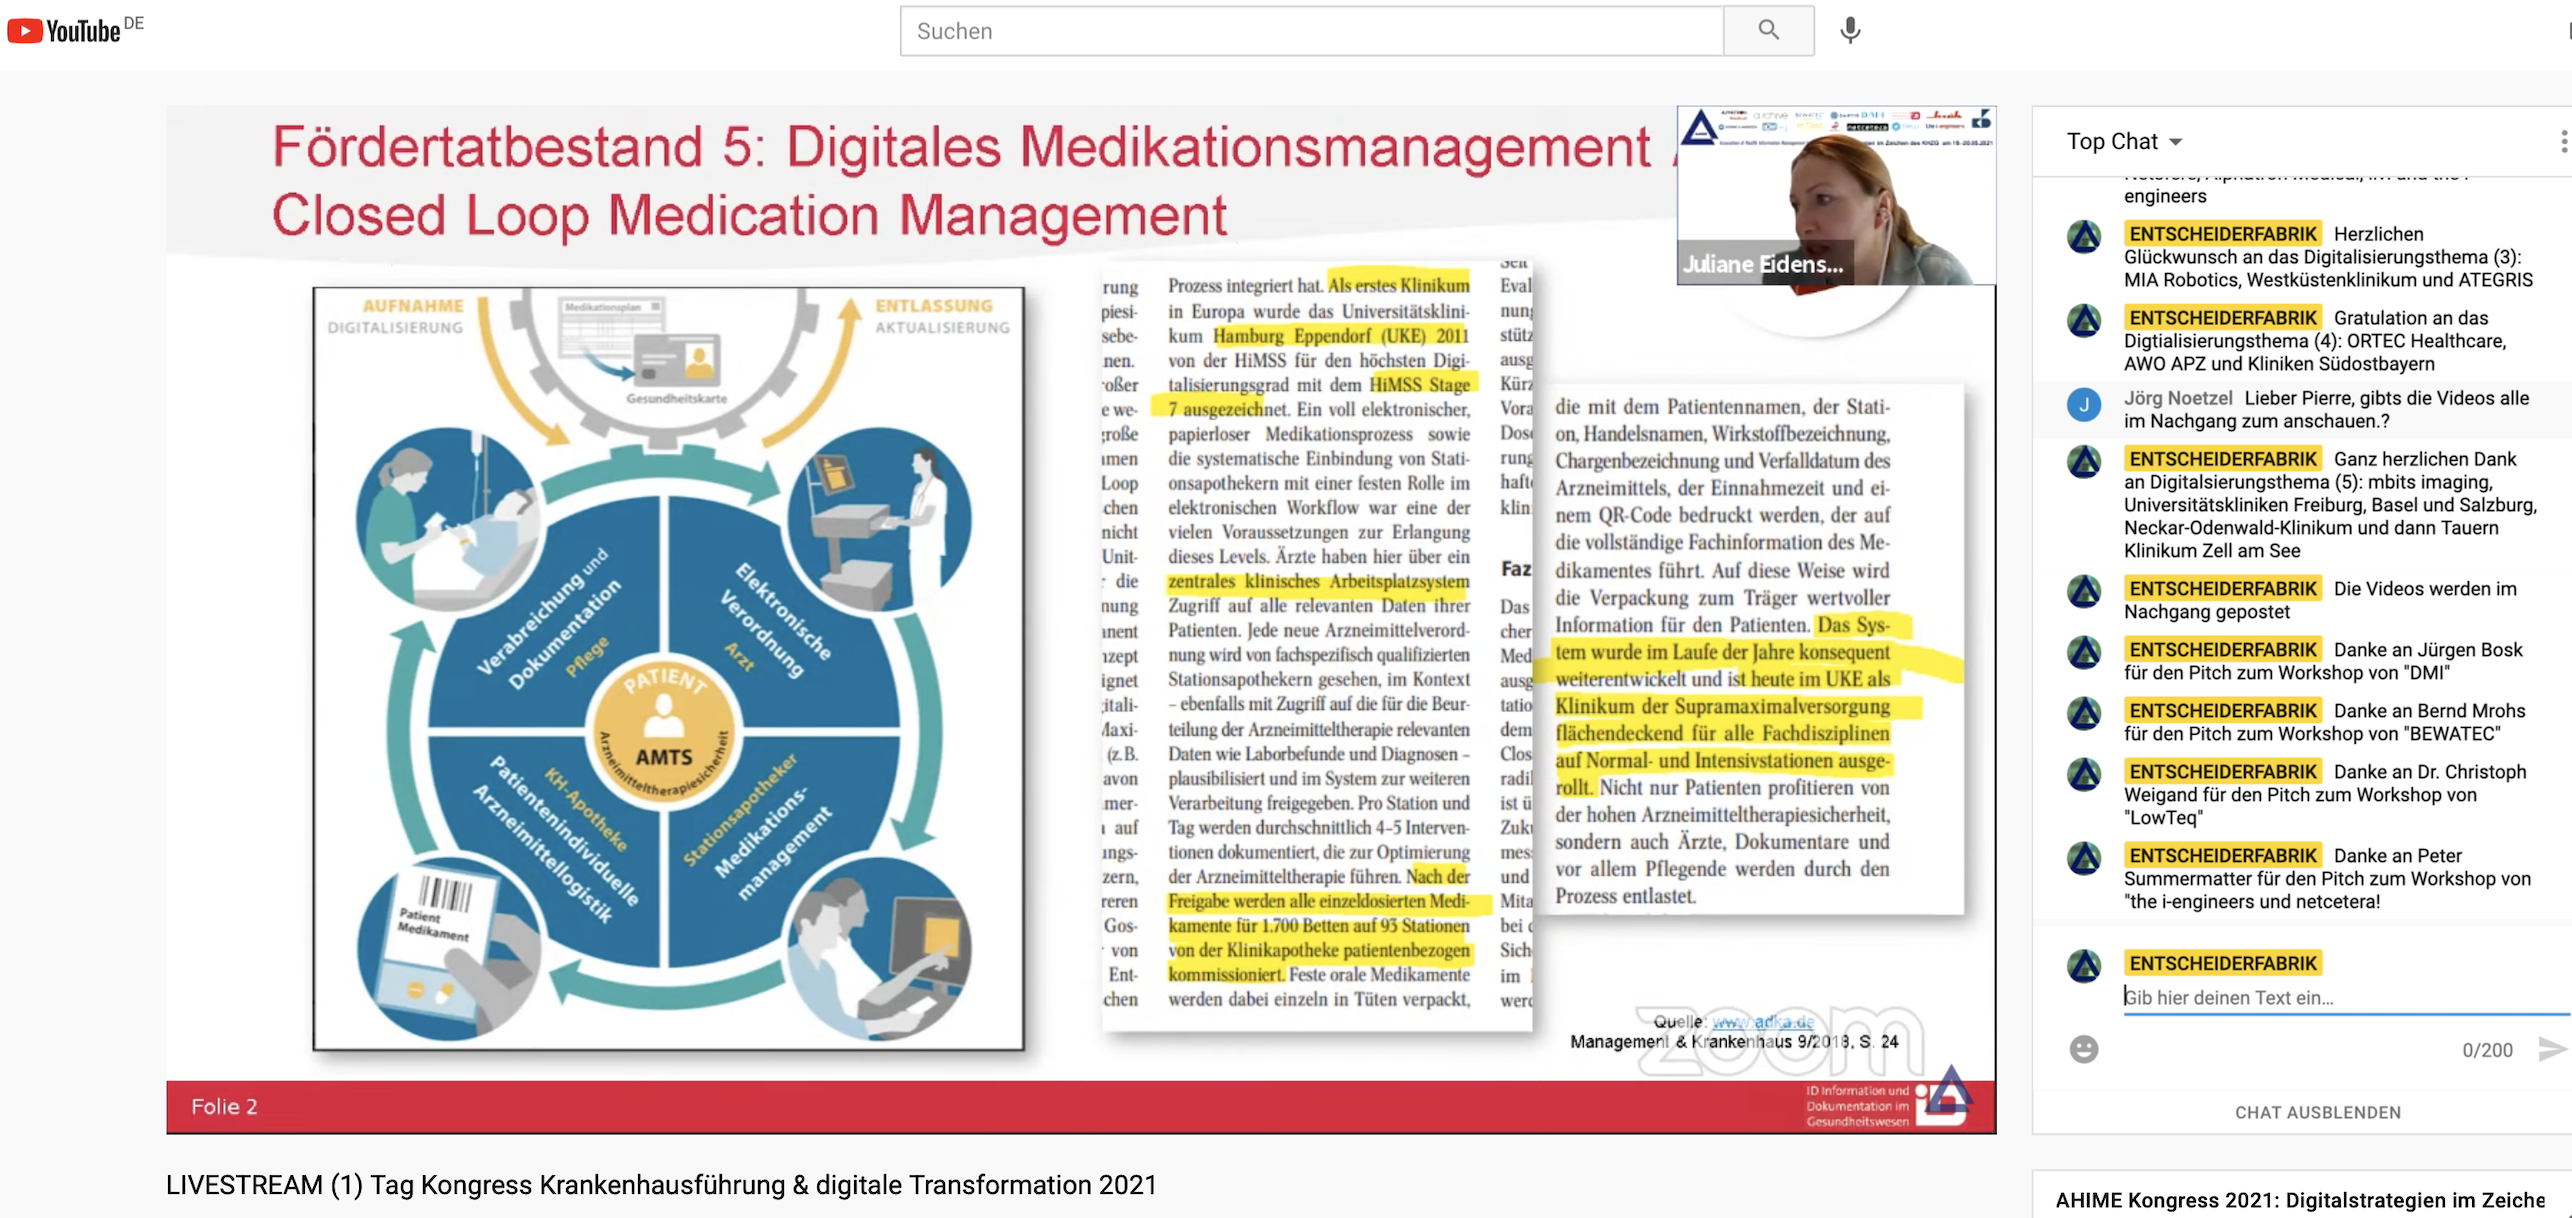Open ENTSCHEIDERFABRIK avatar beside Videos werden message
2572x1218 pixels.
tap(2084, 592)
